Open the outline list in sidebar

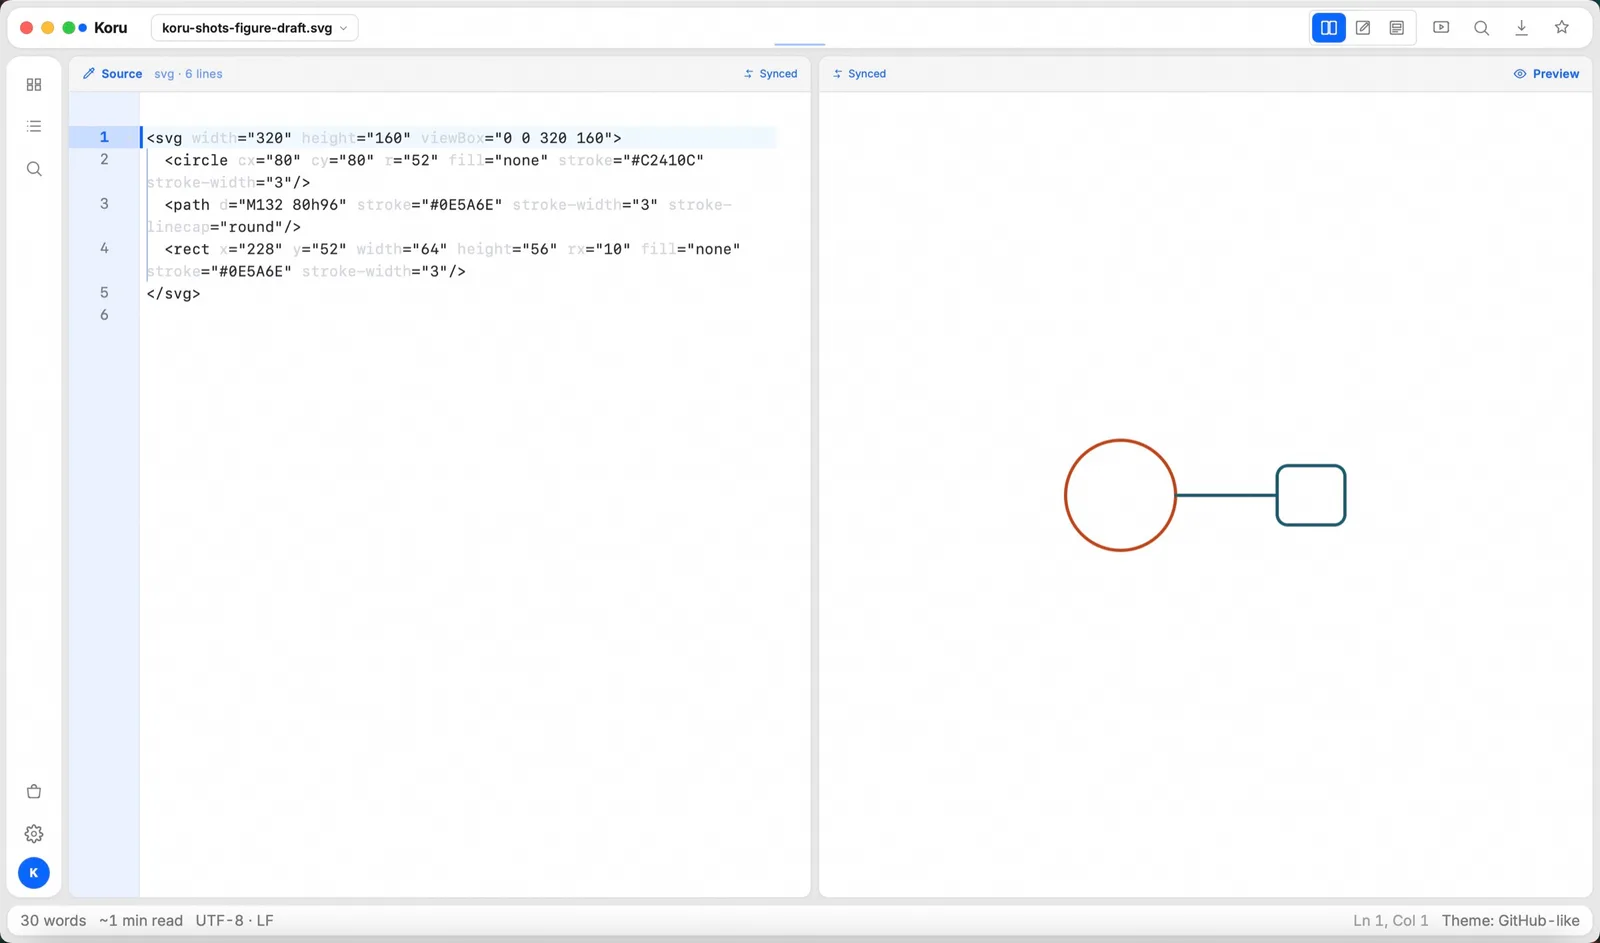34,127
